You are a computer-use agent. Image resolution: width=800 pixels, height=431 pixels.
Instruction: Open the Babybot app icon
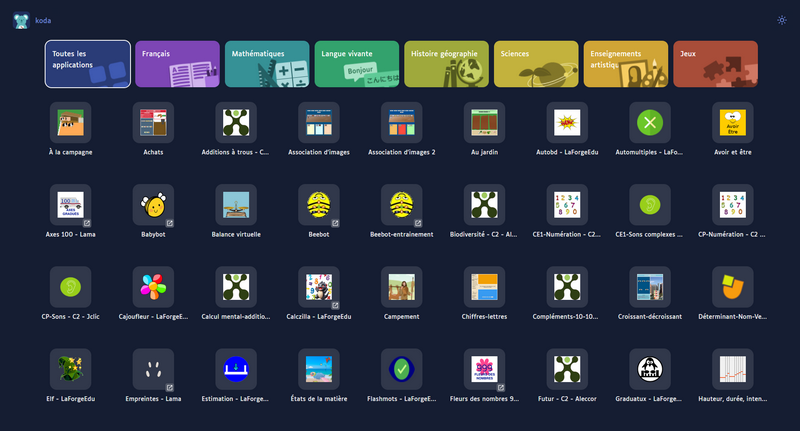pyautogui.click(x=153, y=205)
